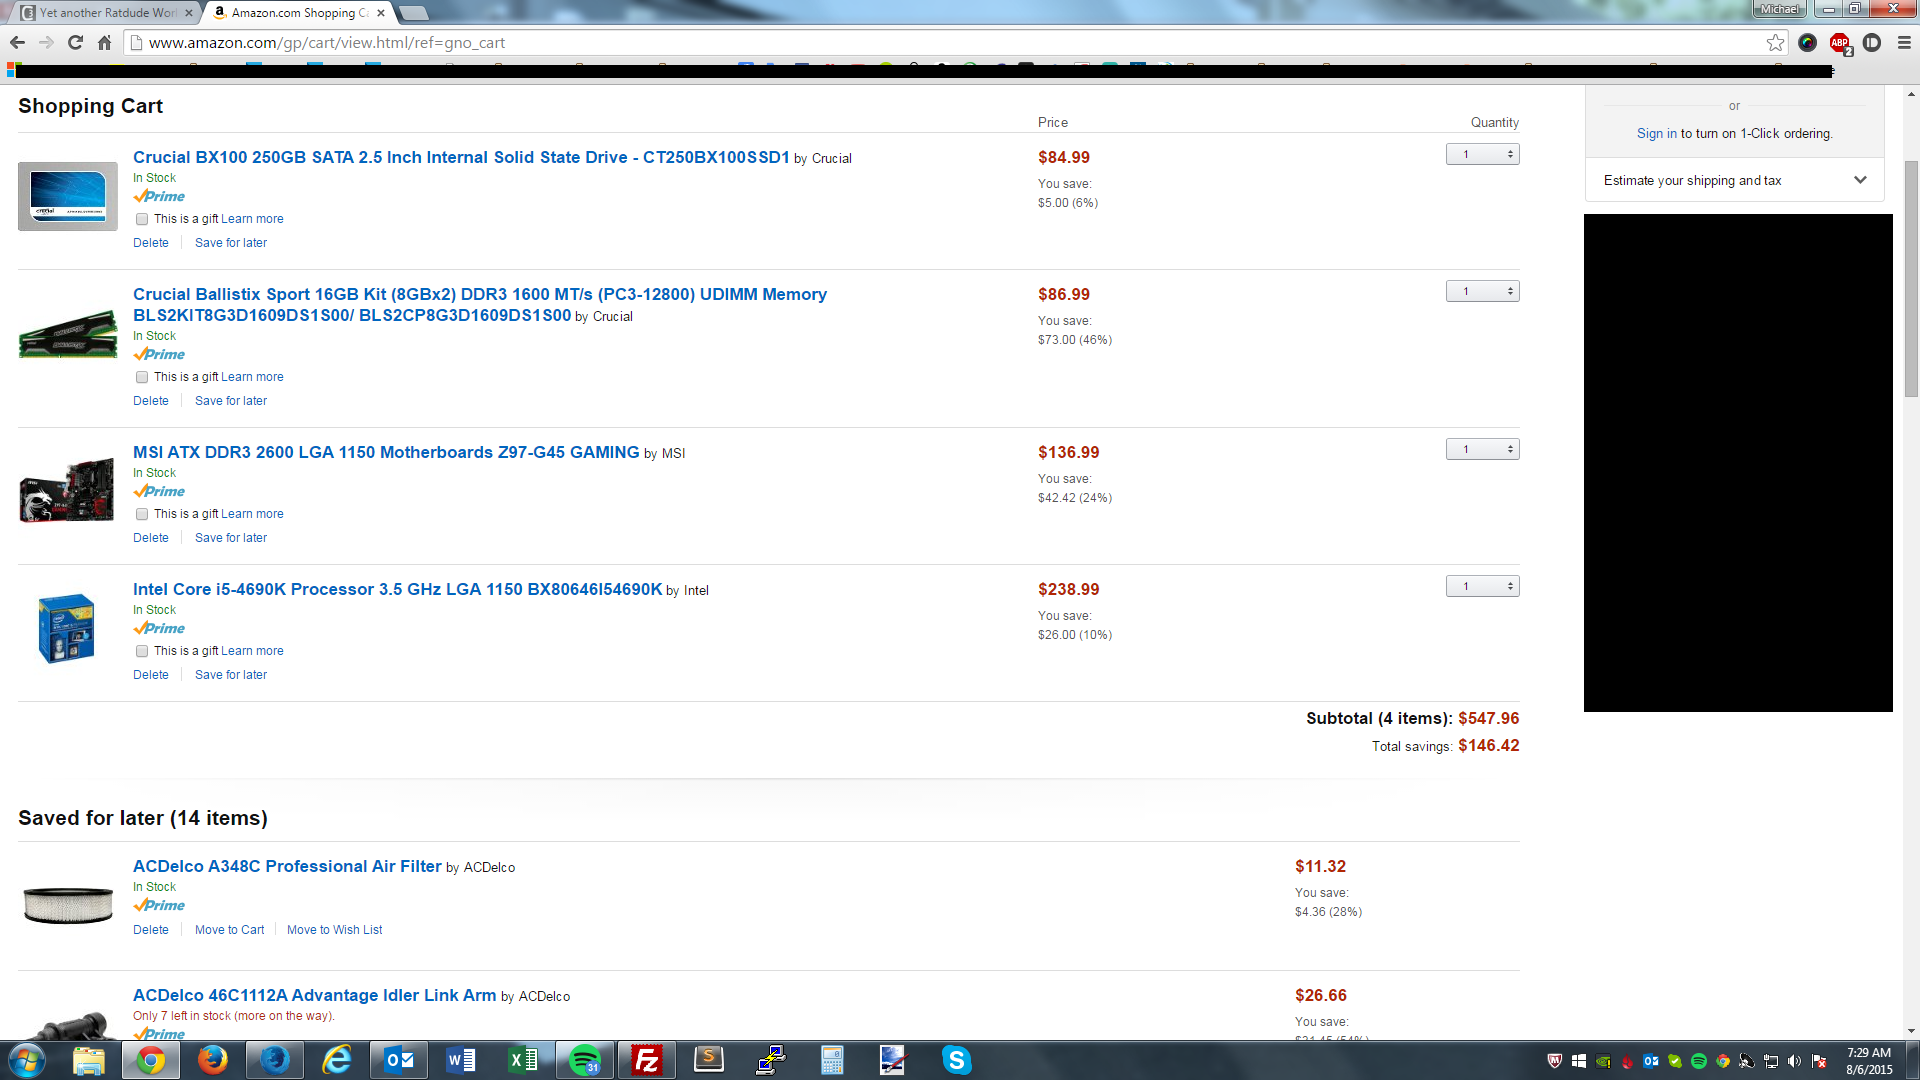1920x1080 pixels.
Task: Click the browser home icon
Action: (x=104, y=42)
